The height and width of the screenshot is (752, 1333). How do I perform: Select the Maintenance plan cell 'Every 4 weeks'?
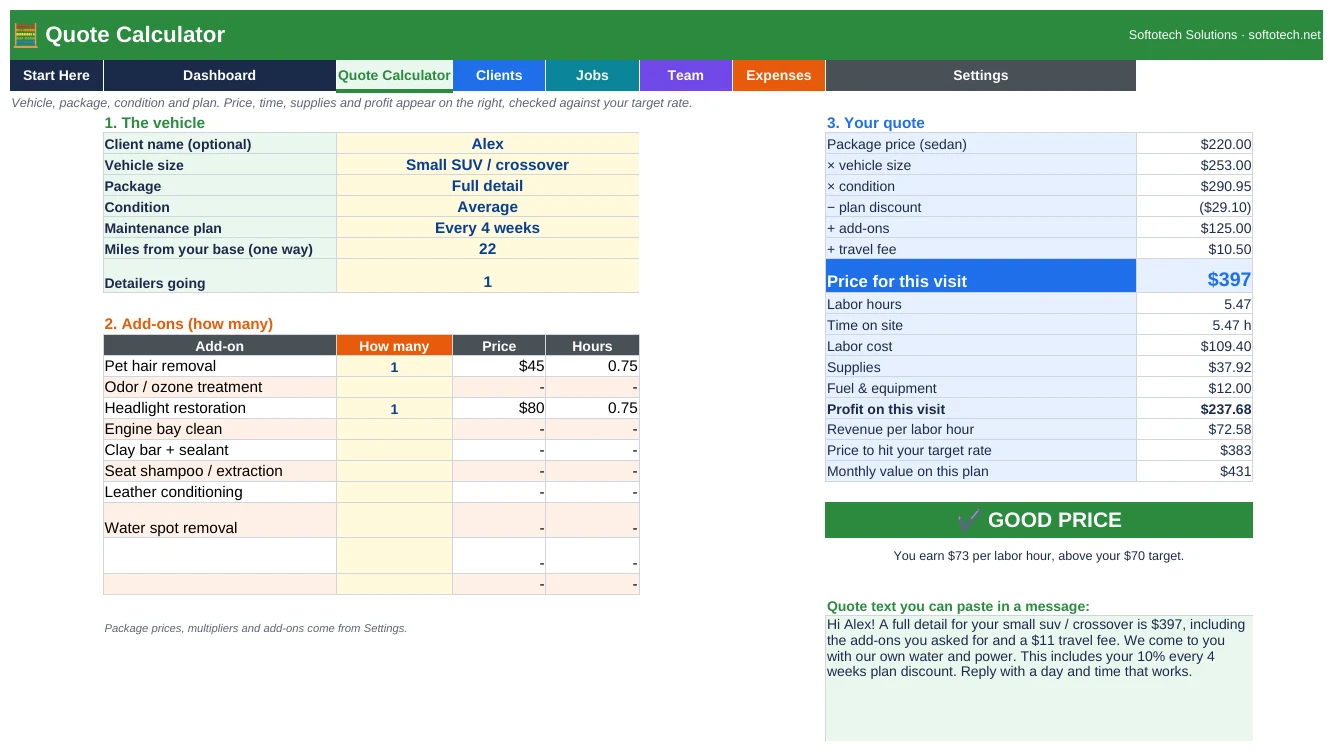(487, 228)
